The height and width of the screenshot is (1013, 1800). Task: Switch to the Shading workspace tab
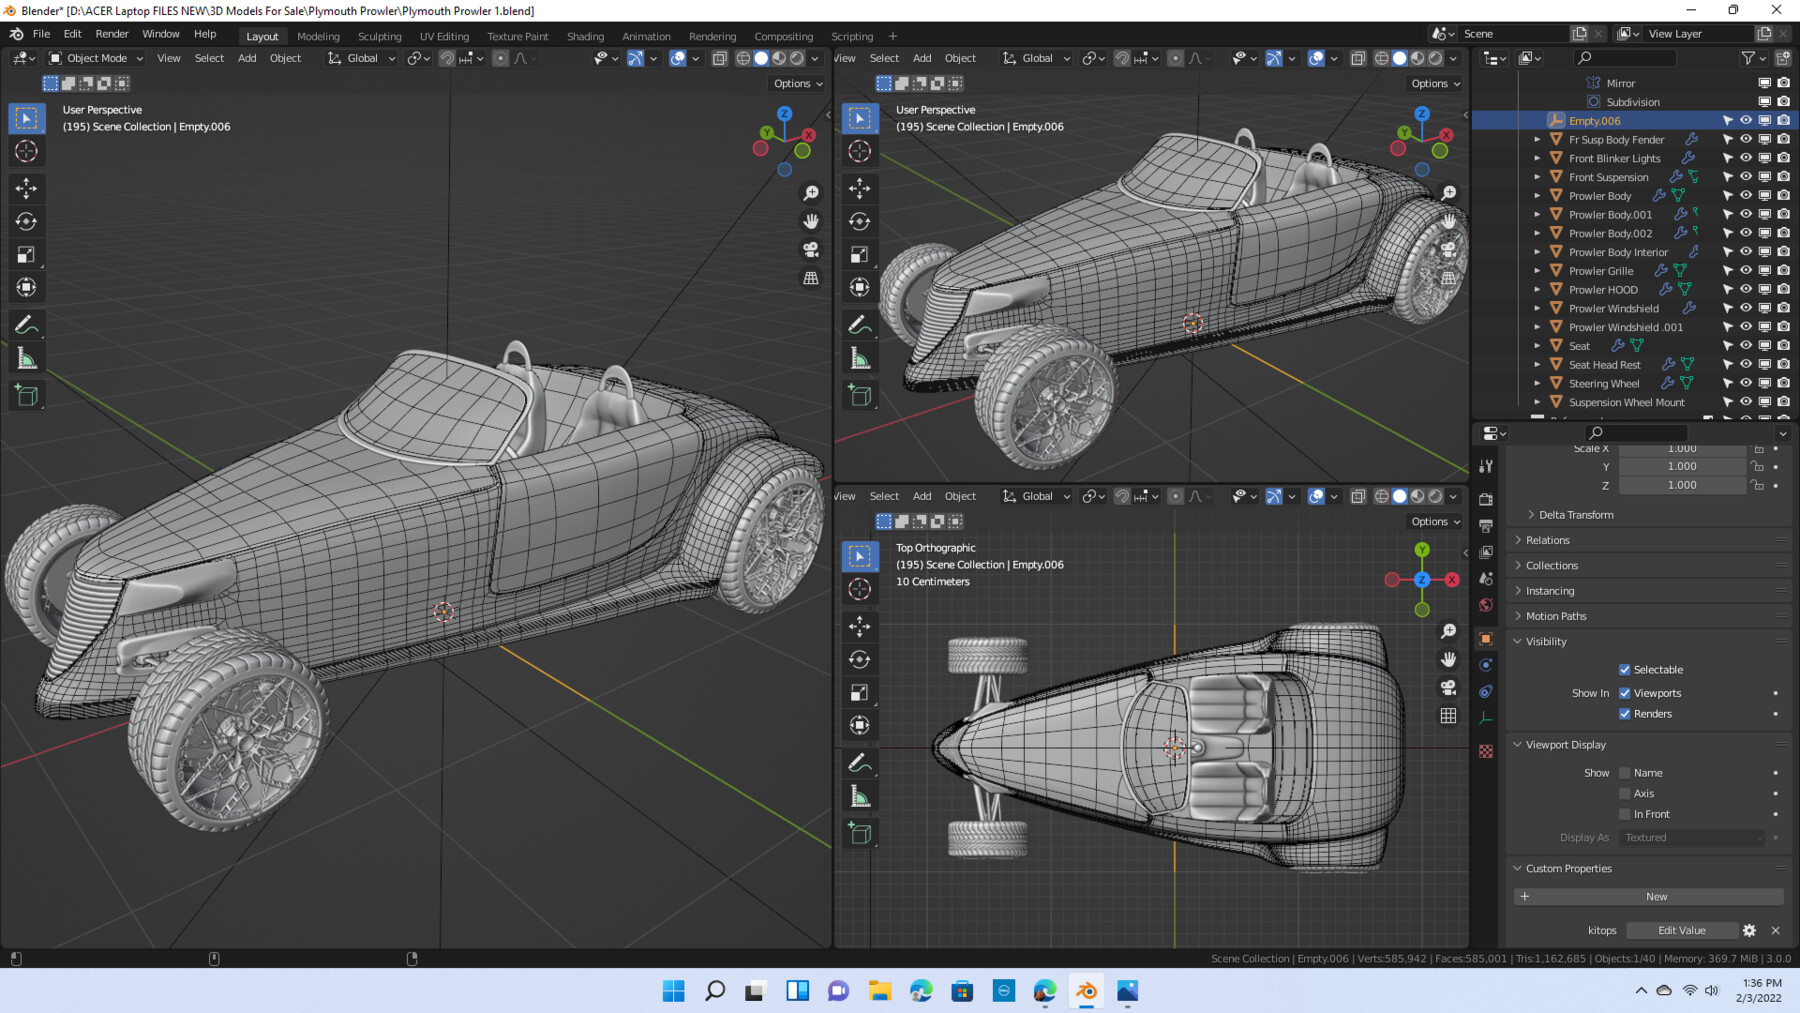[585, 36]
